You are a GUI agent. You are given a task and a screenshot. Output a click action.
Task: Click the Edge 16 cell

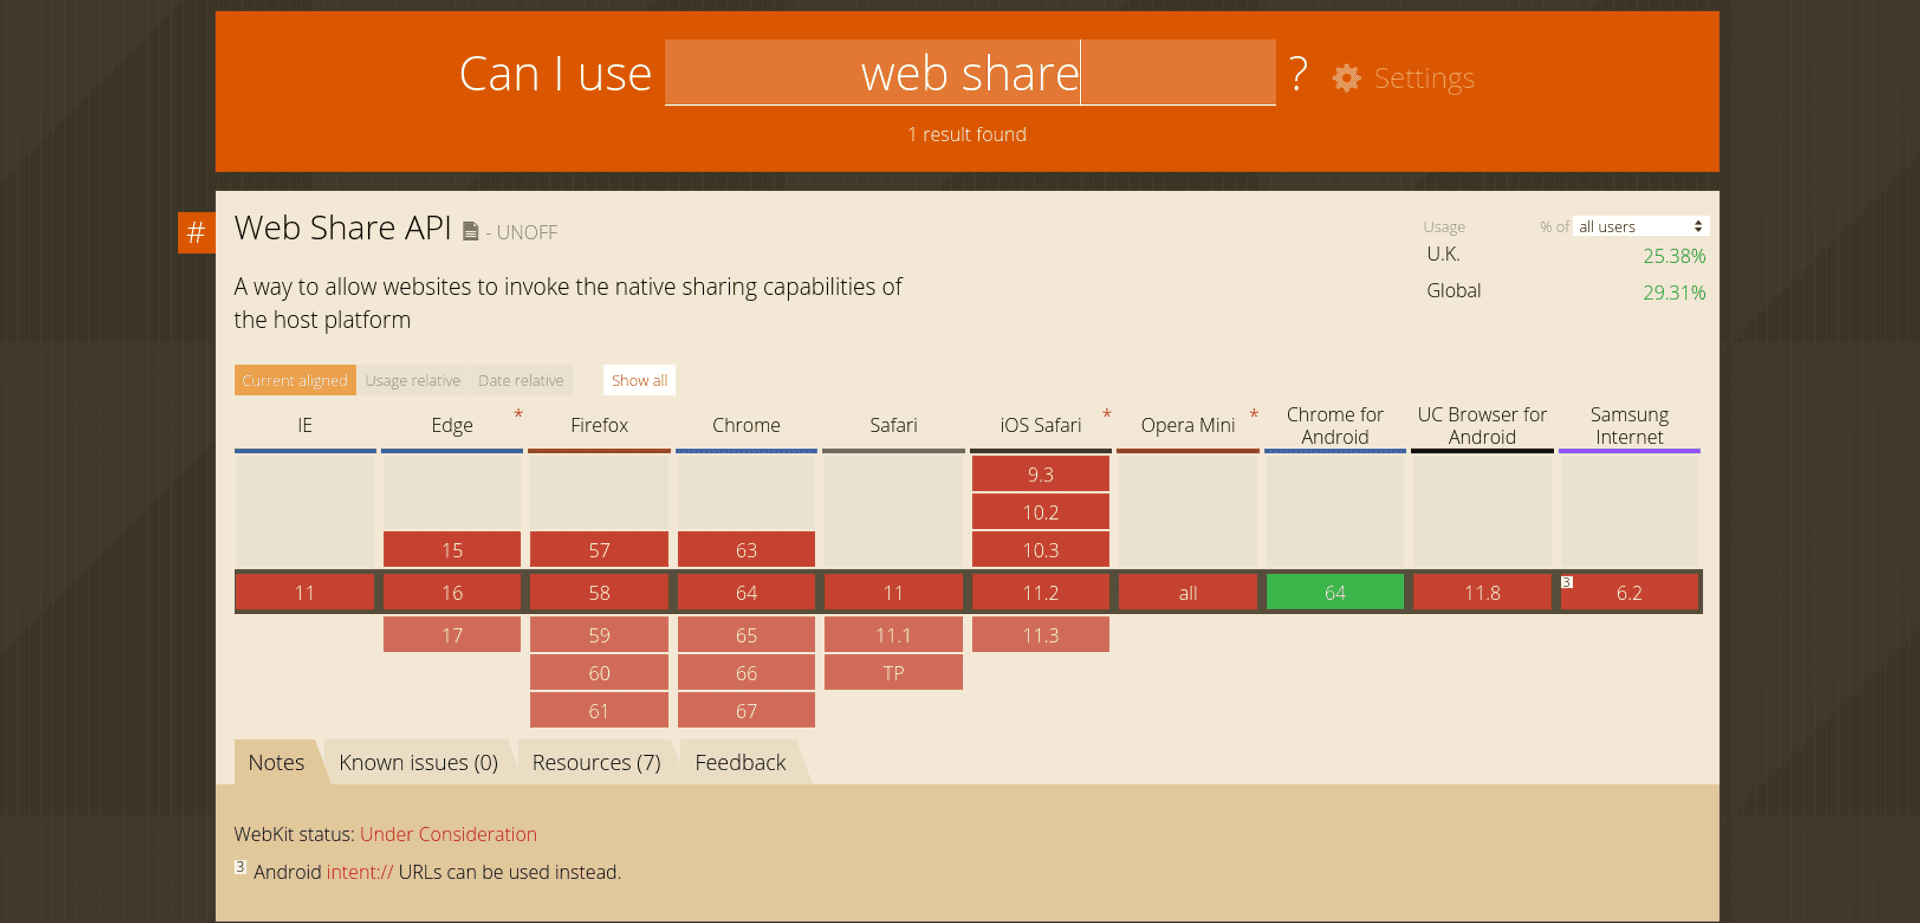coord(452,592)
